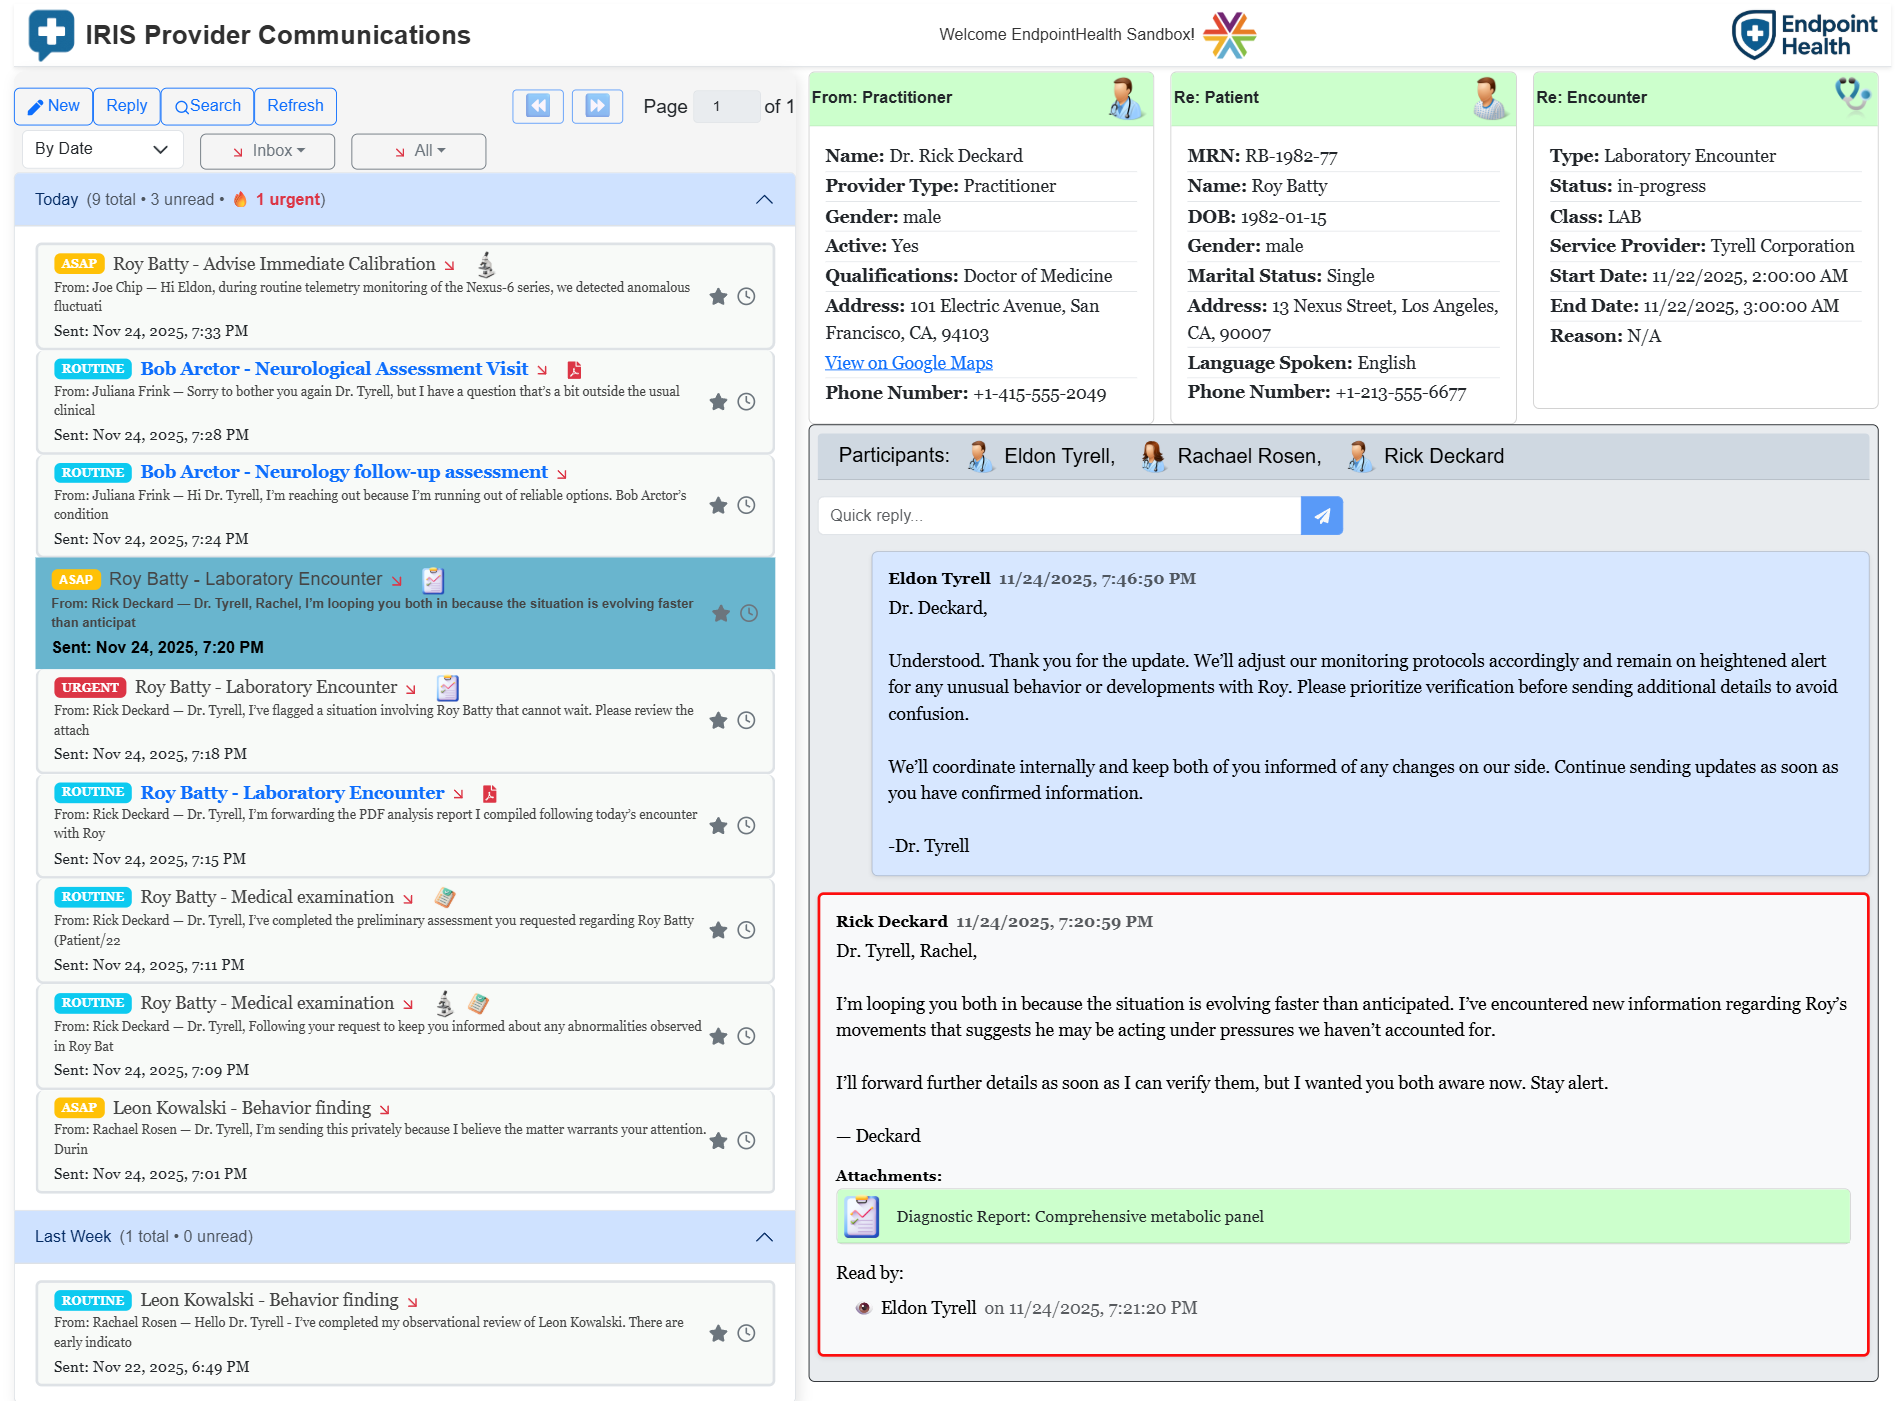Click the Quick reply input field
Viewport: 1900px width, 1401px height.
click(x=1060, y=516)
